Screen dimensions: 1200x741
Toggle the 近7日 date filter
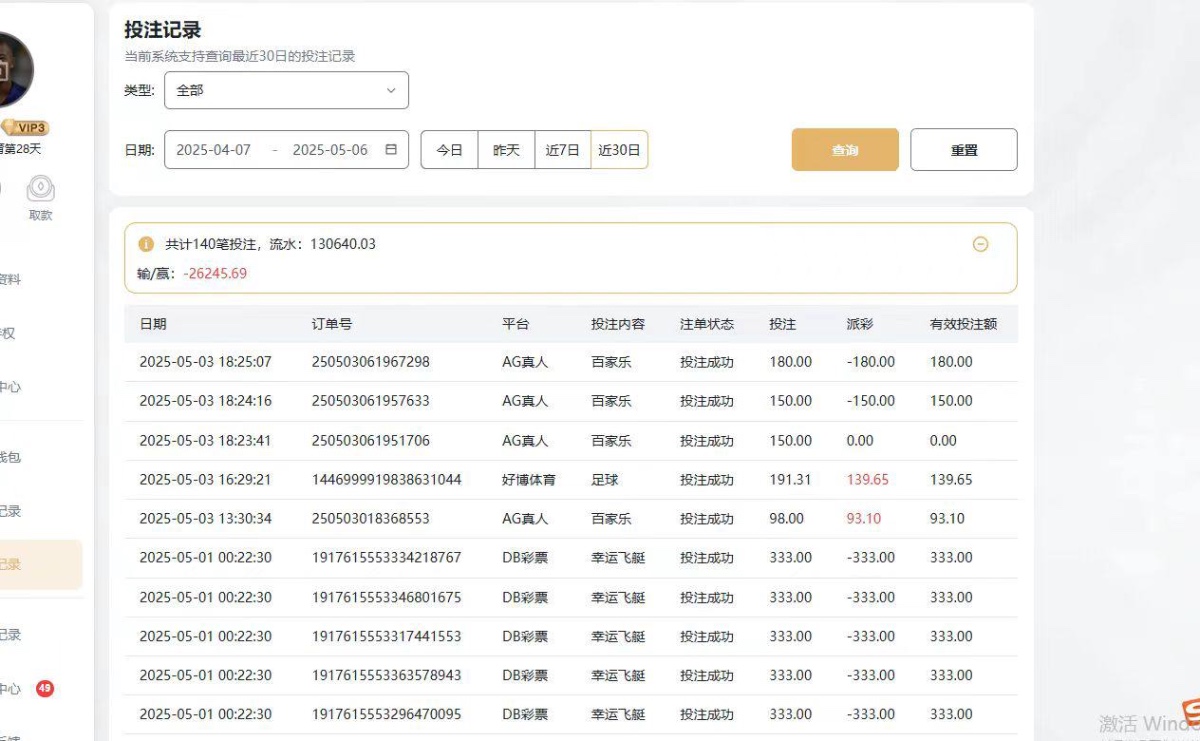(562, 149)
